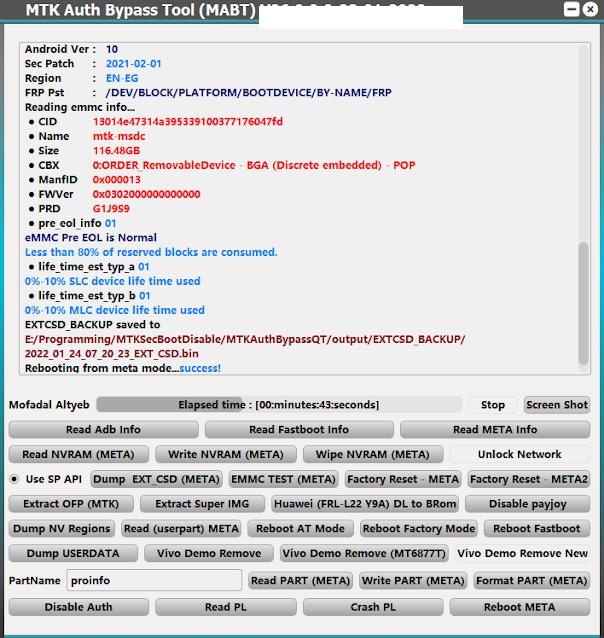
Task: Click the Sec Patch date 2021-02-01
Action: coord(133,64)
